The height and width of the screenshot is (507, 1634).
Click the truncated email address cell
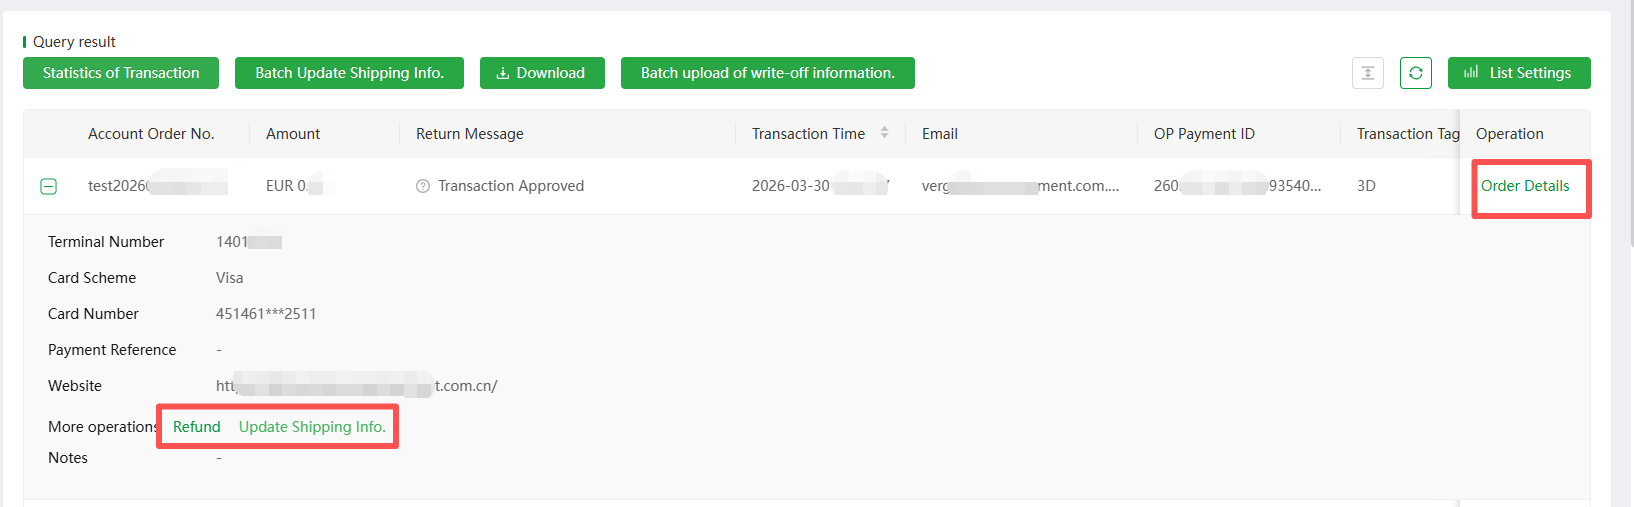(x=1021, y=186)
